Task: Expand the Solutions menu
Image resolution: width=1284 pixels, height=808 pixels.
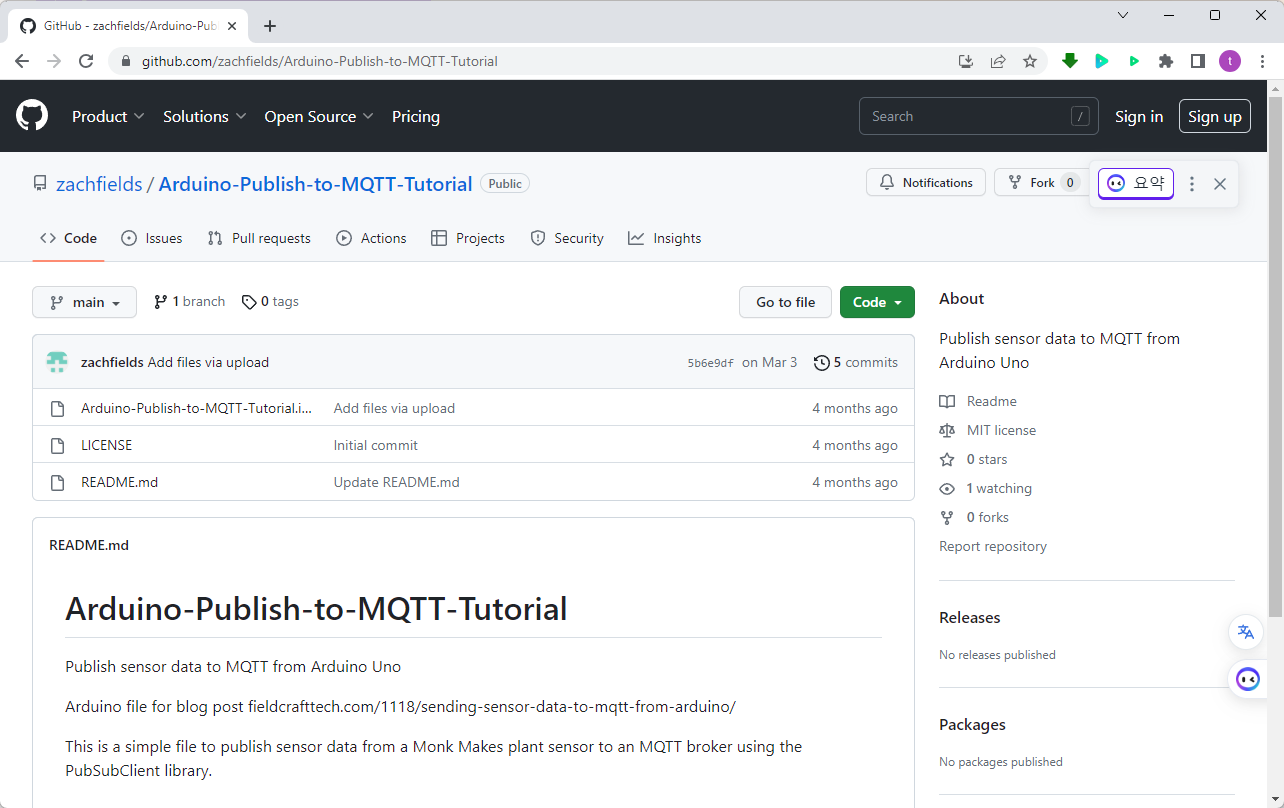Action: point(205,116)
